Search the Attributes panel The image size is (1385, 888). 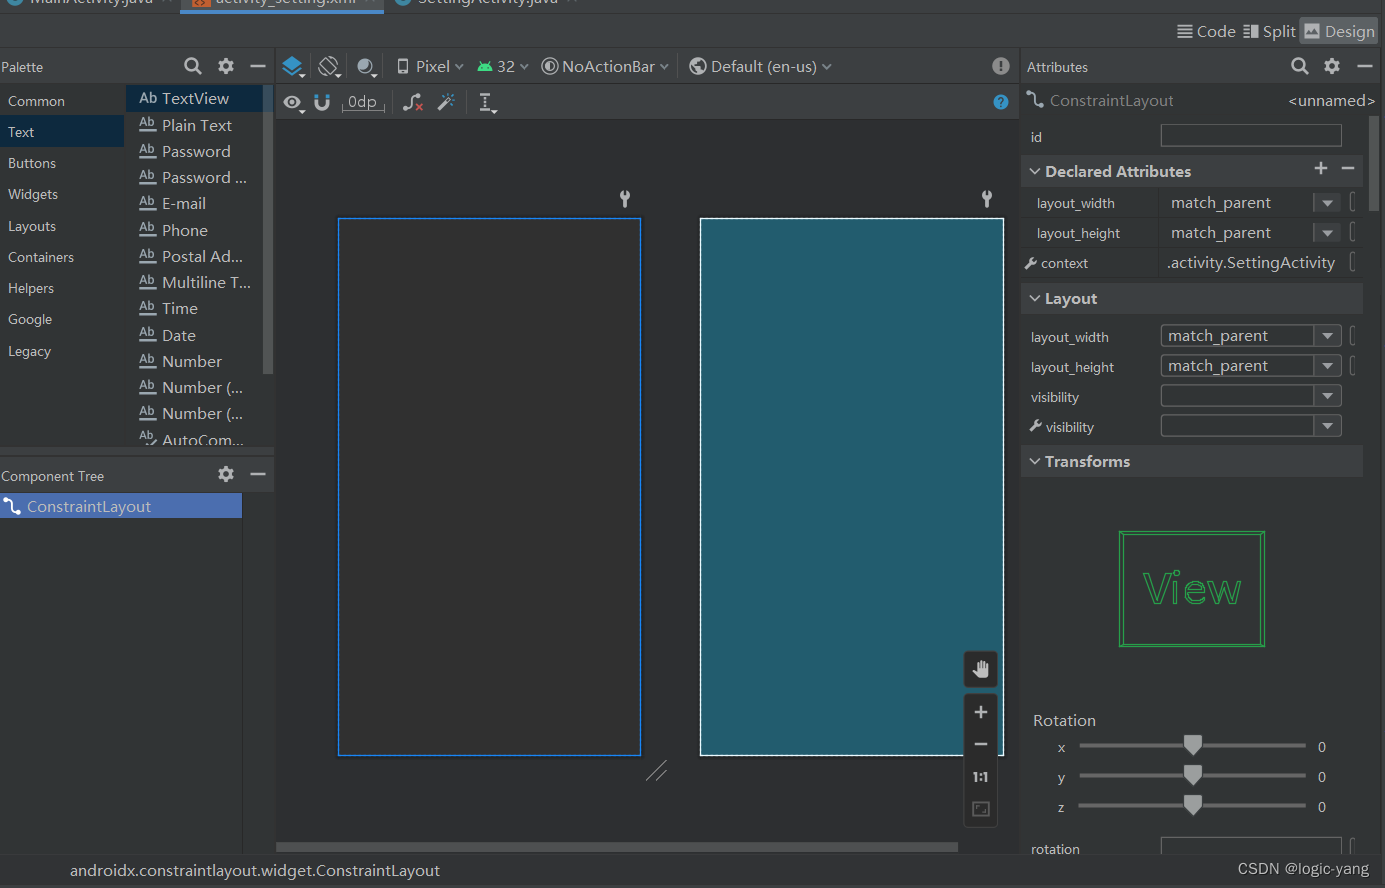(1300, 66)
